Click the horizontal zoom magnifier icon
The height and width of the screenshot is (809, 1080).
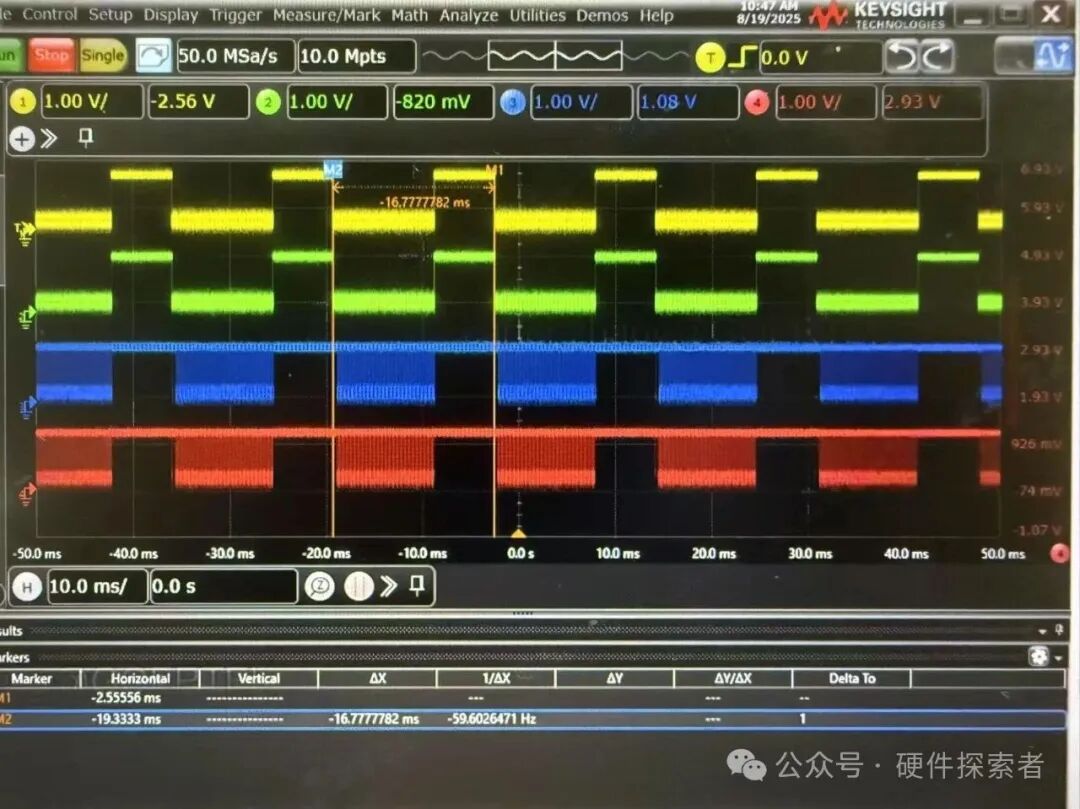(320, 587)
